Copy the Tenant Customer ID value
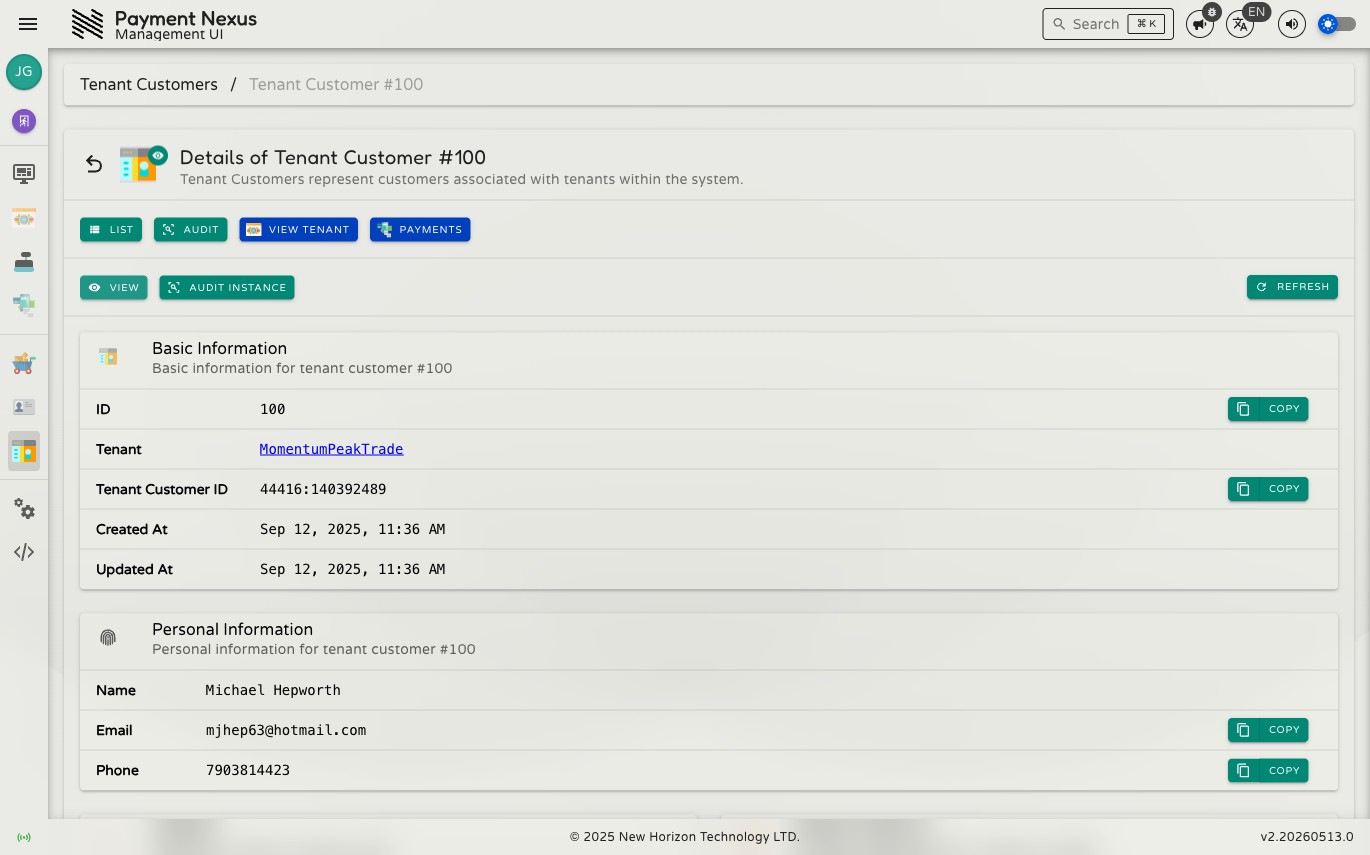This screenshot has width=1370, height=855. click(1268, 489)
